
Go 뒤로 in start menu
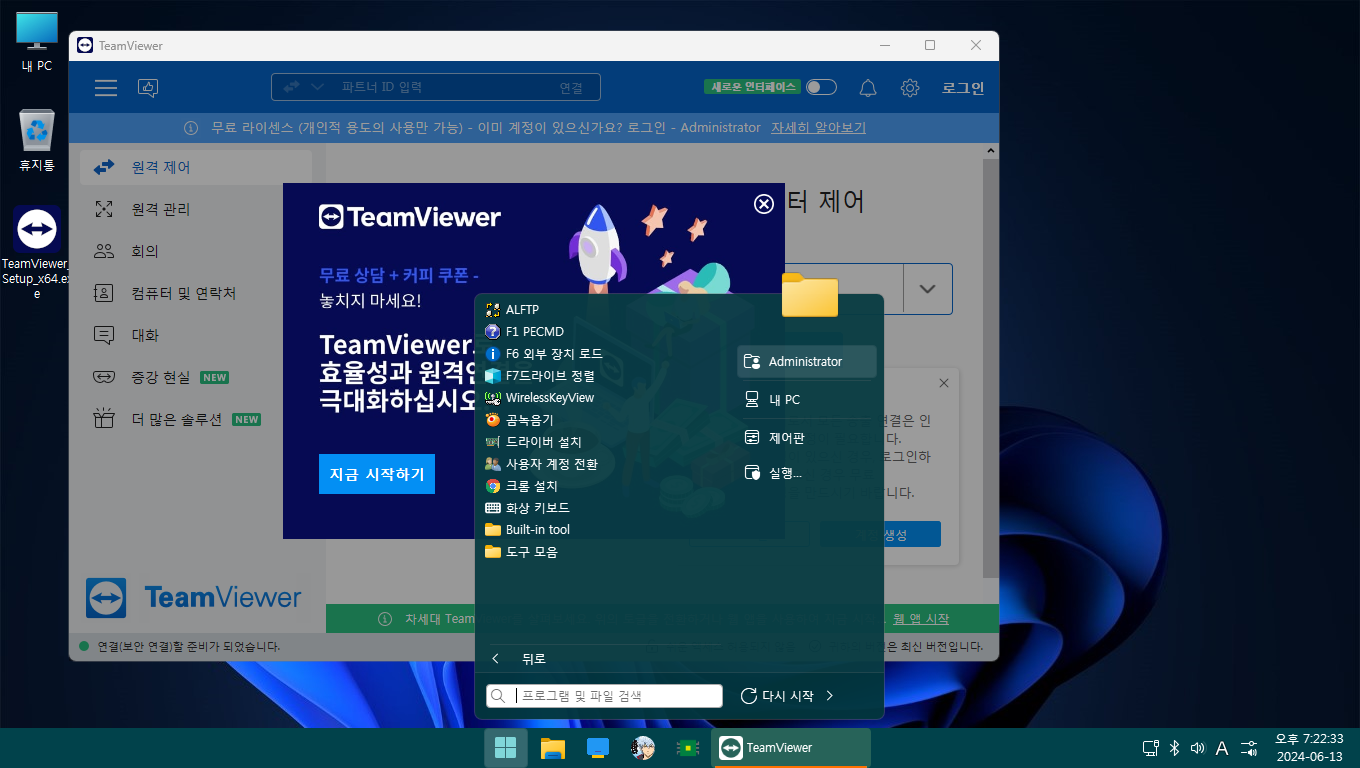(520, 659)
